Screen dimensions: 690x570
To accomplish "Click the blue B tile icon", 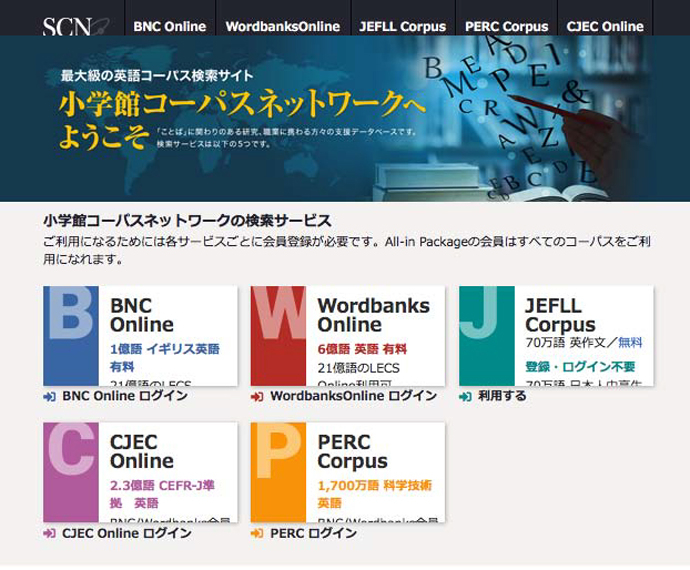I will 71,336.
